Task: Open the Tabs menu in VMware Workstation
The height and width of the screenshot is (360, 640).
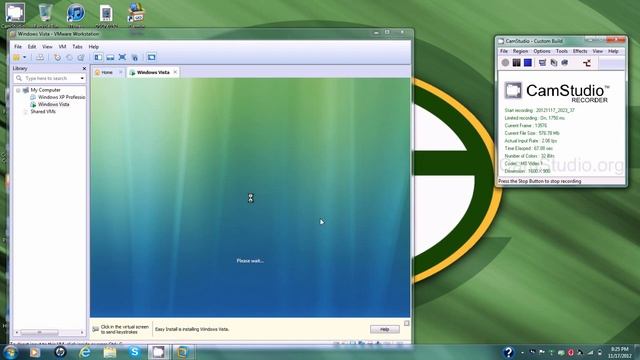Action: [x=77, y=47]
